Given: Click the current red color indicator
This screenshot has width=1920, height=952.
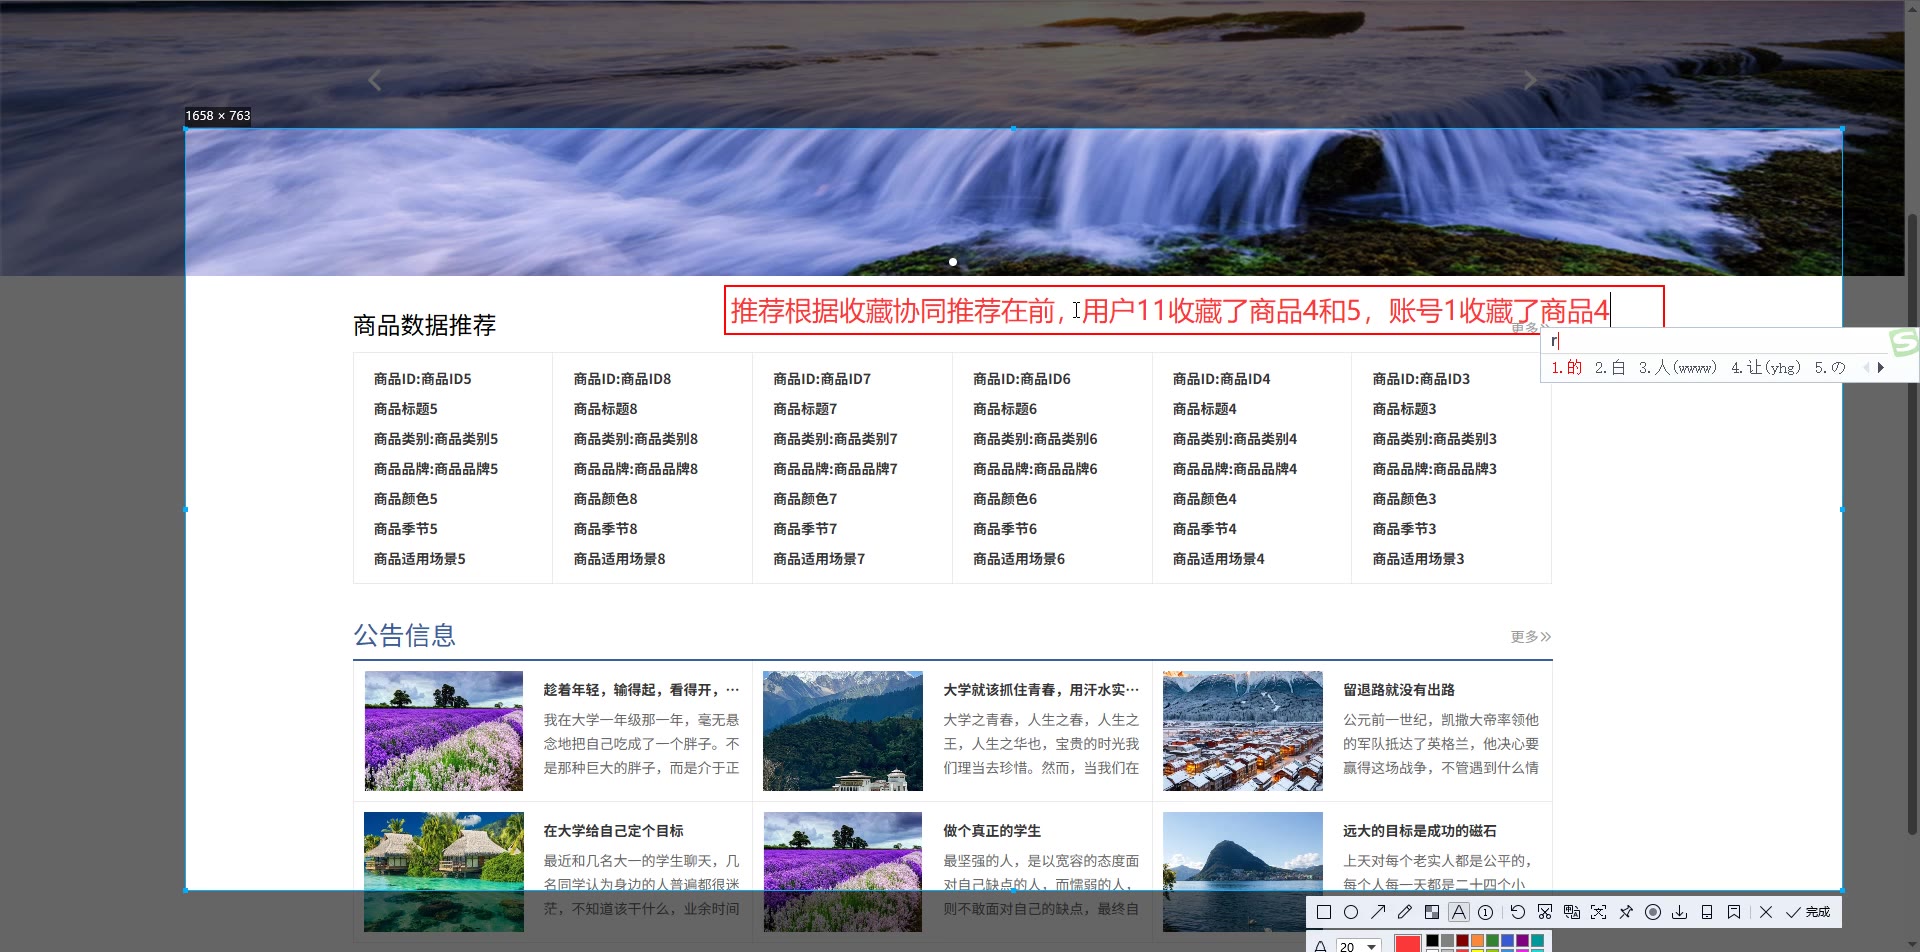Looking at the screenshot, I should click(x=1407, y=944).
